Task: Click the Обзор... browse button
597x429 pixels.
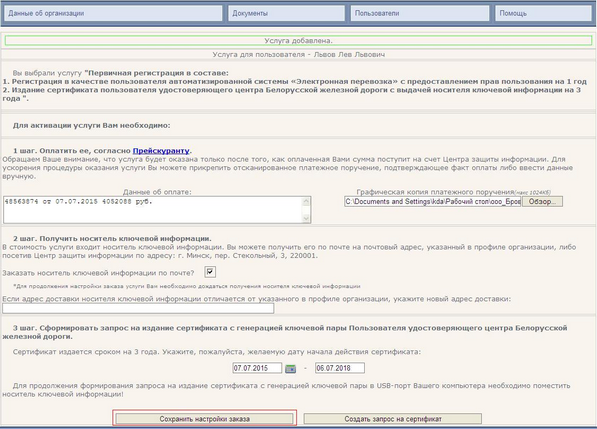Action: tap(542, 201)
